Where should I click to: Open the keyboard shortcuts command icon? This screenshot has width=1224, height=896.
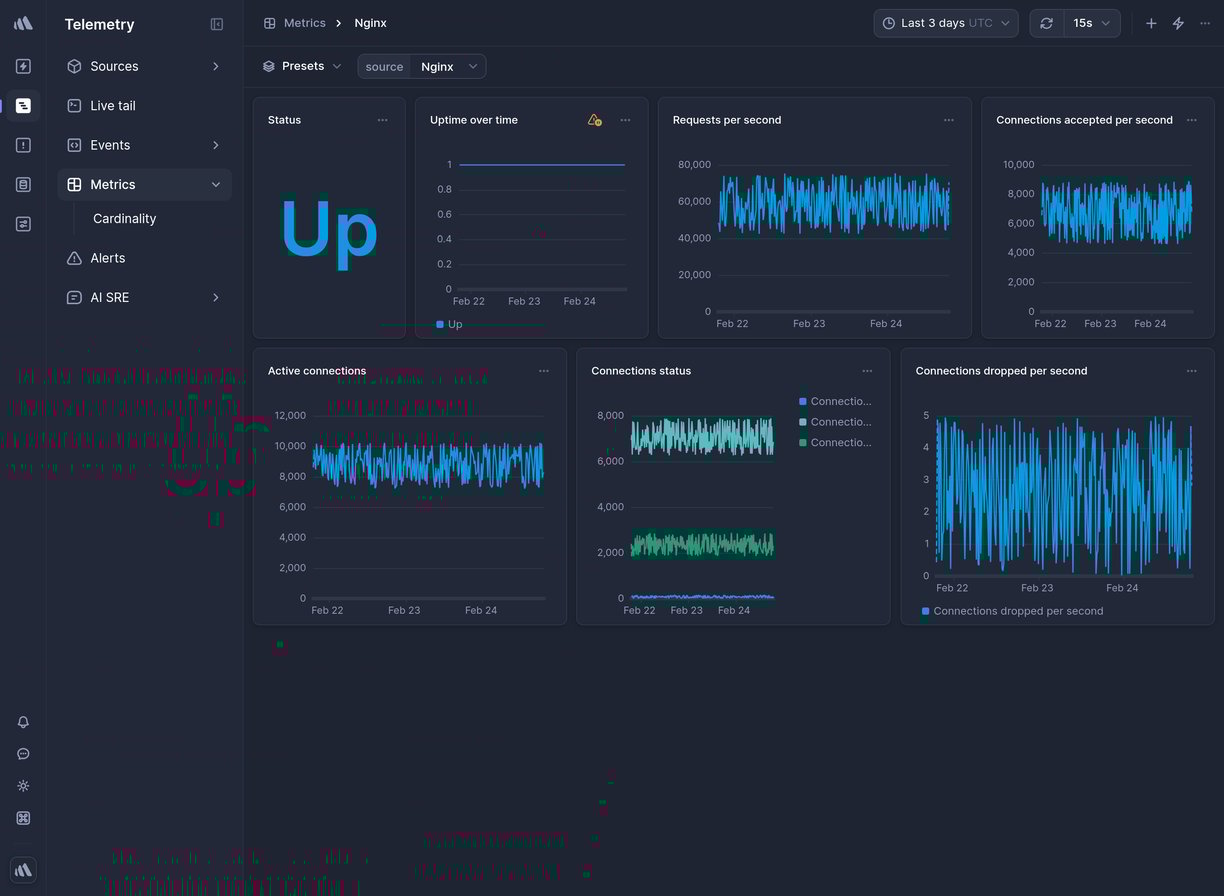23,818
